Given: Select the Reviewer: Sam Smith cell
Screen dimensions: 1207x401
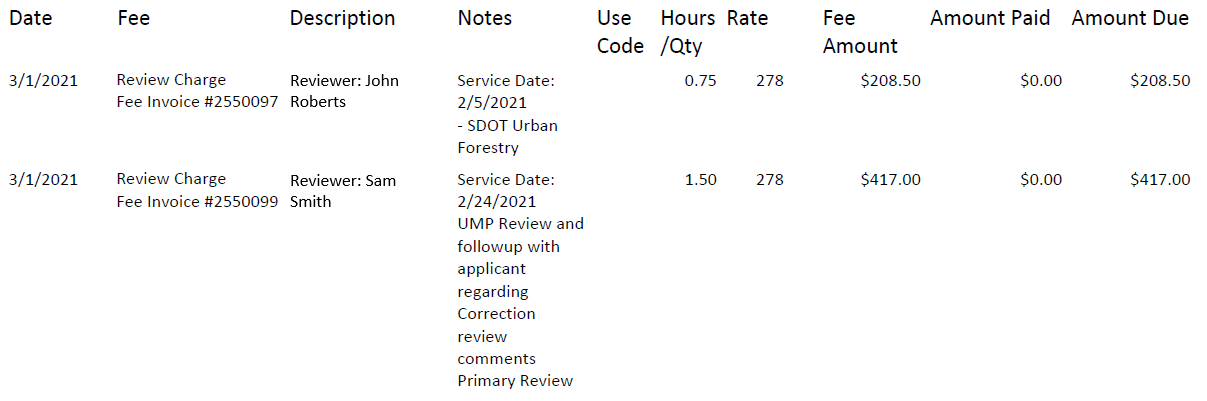Looking at the screenshot, I should pyautogui.click(x=342, y=191).
